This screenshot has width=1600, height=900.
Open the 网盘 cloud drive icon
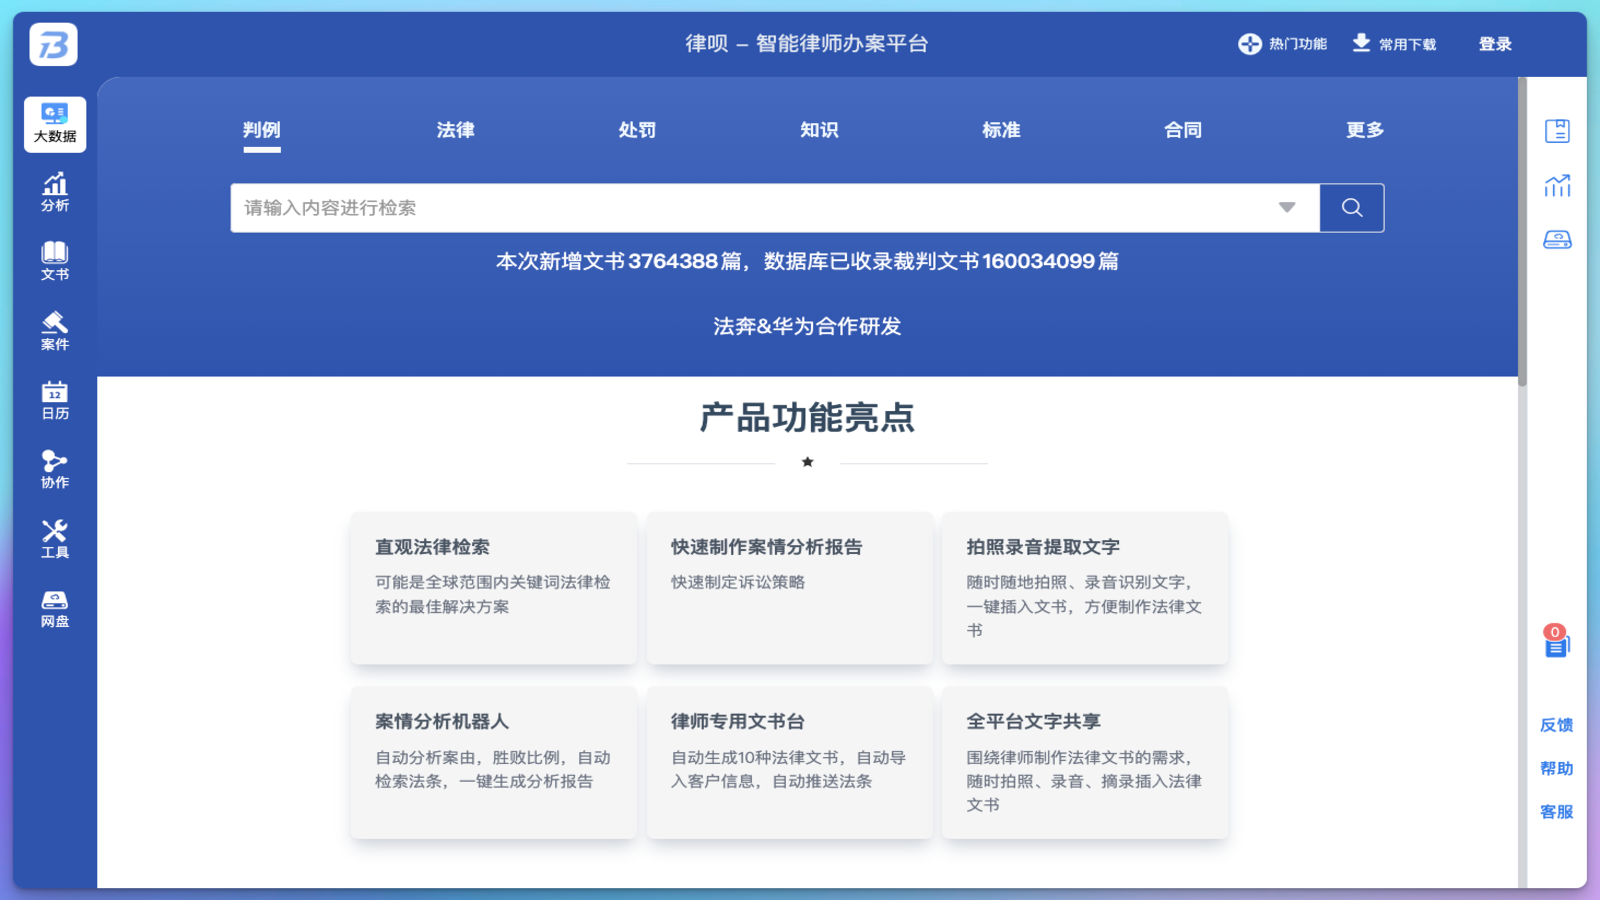(x=55, y=608)
